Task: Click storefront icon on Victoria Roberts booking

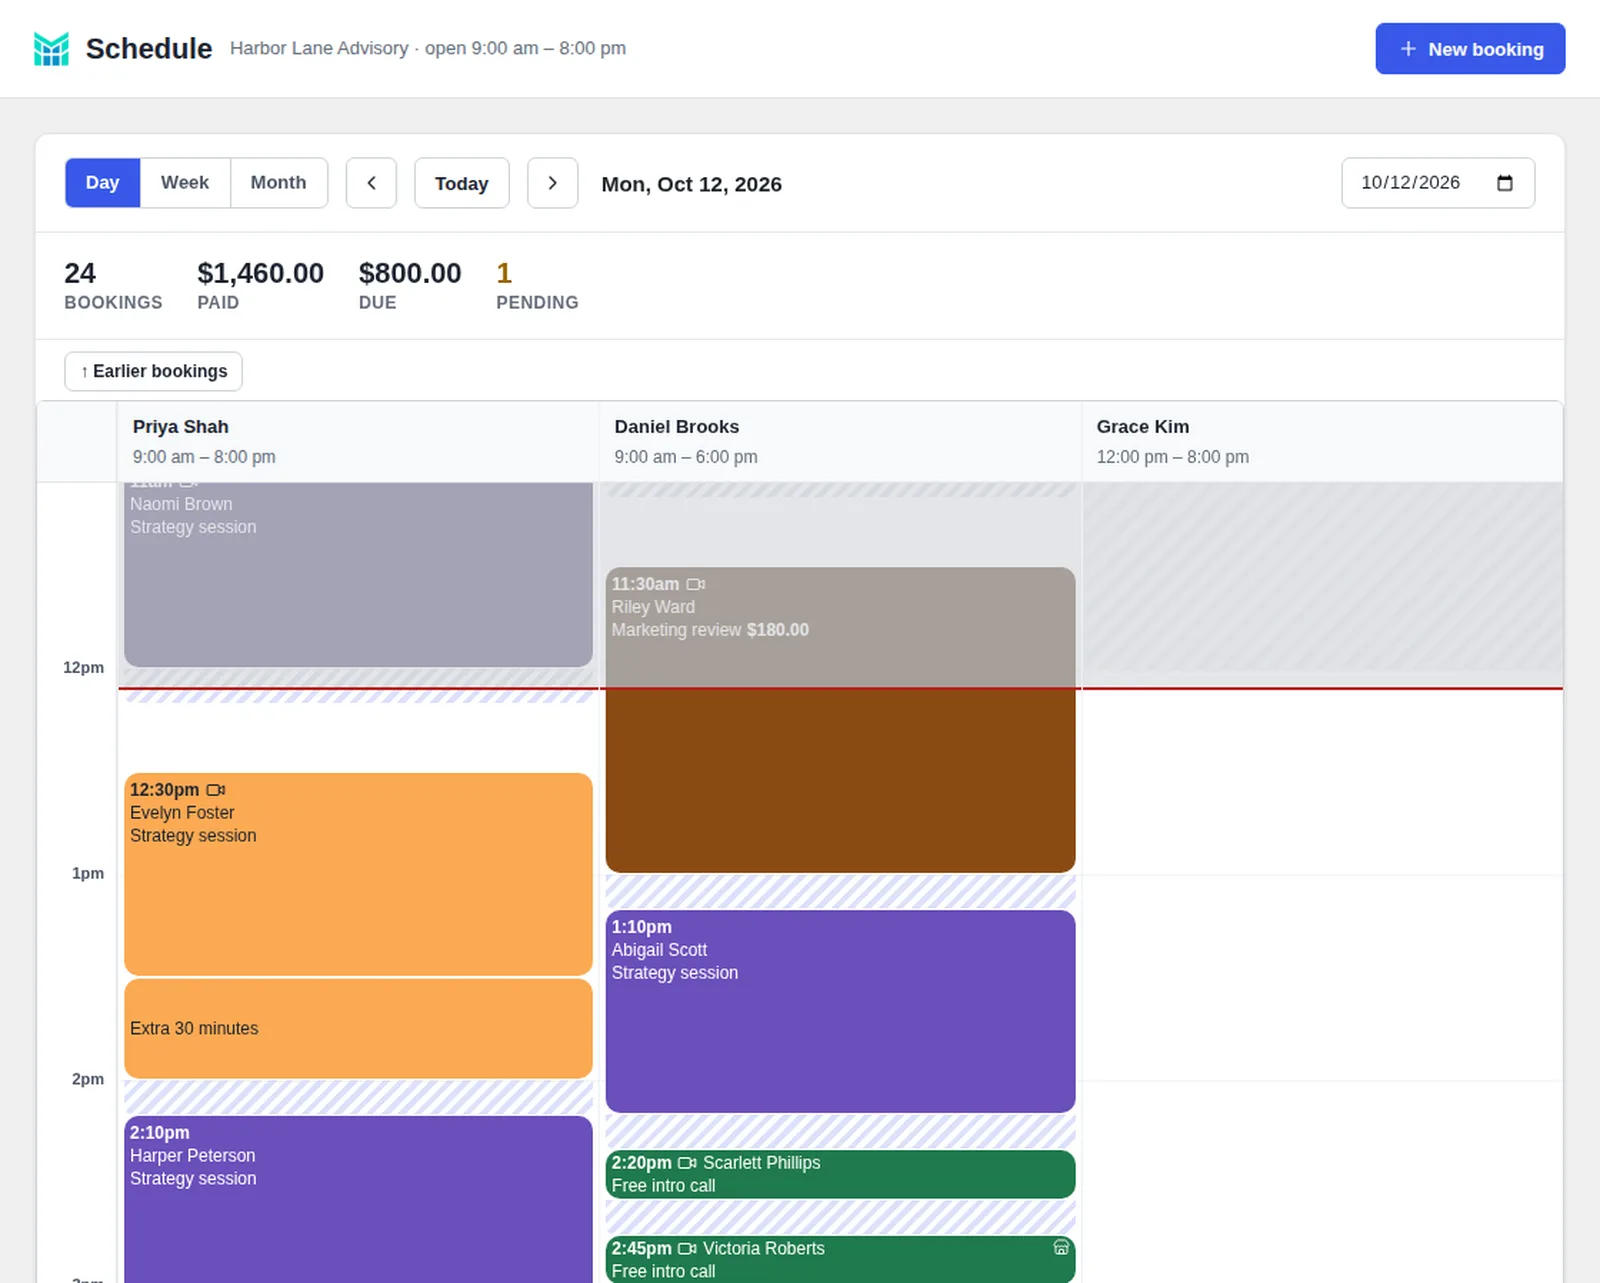Action: (x=1061, y=1247)
